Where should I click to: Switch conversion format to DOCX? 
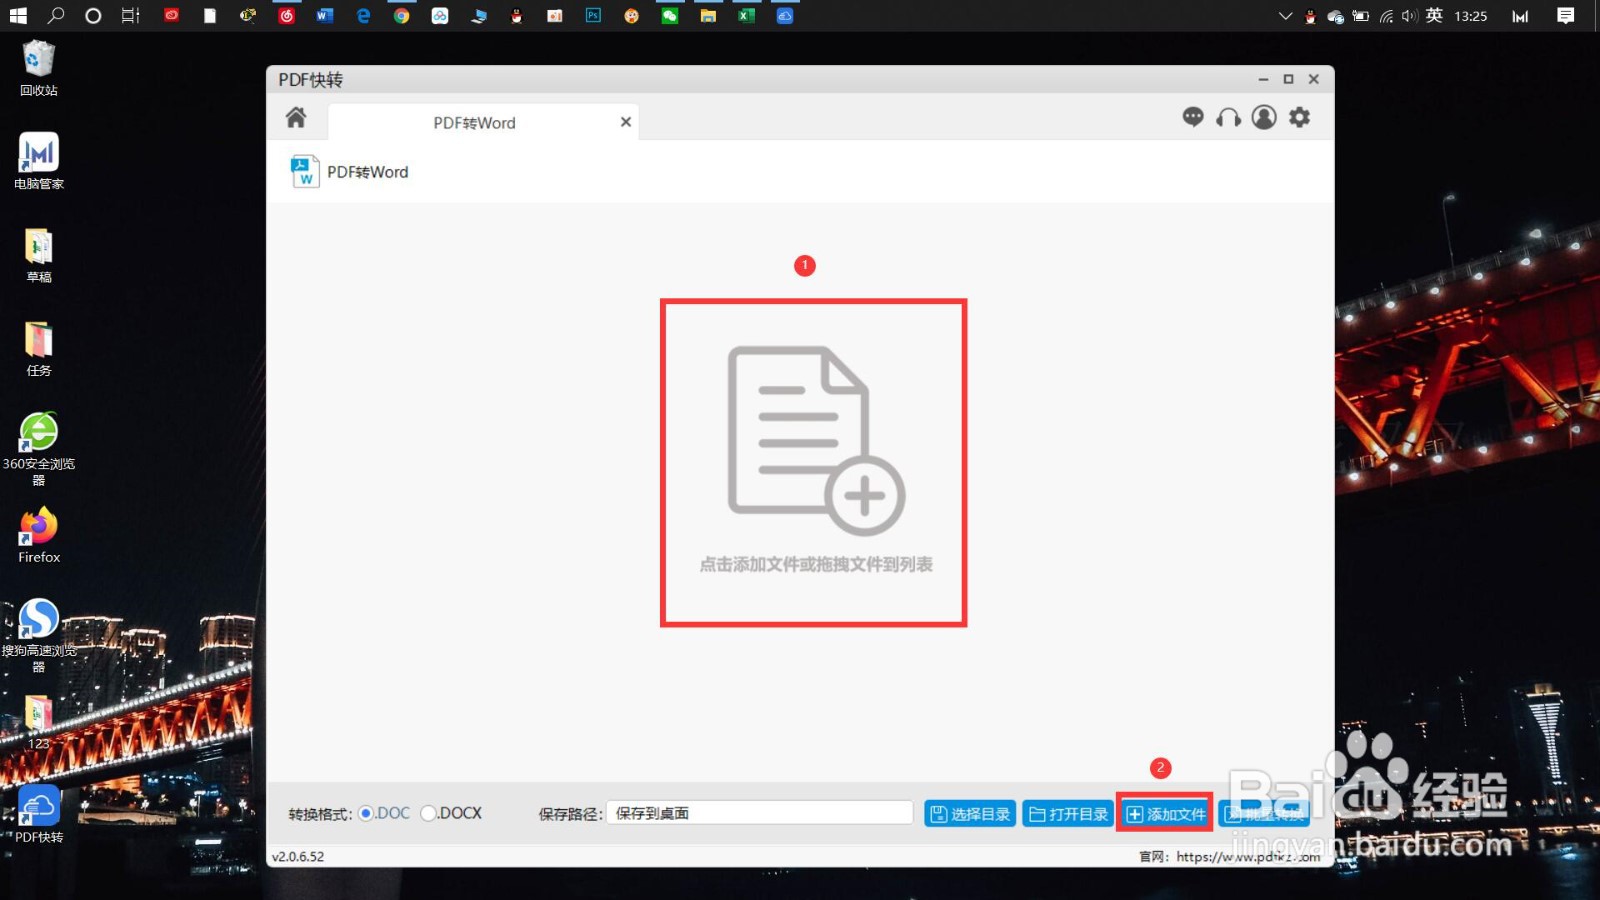(x=428, y=813)
